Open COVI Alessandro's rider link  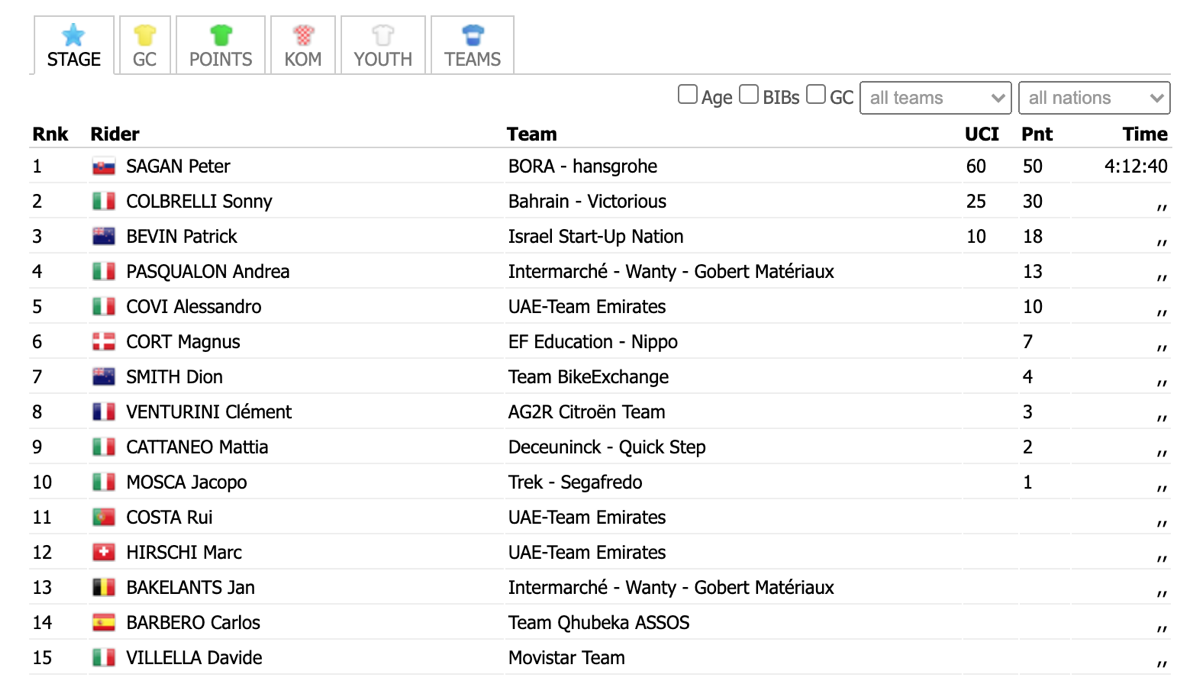(194, 306)
